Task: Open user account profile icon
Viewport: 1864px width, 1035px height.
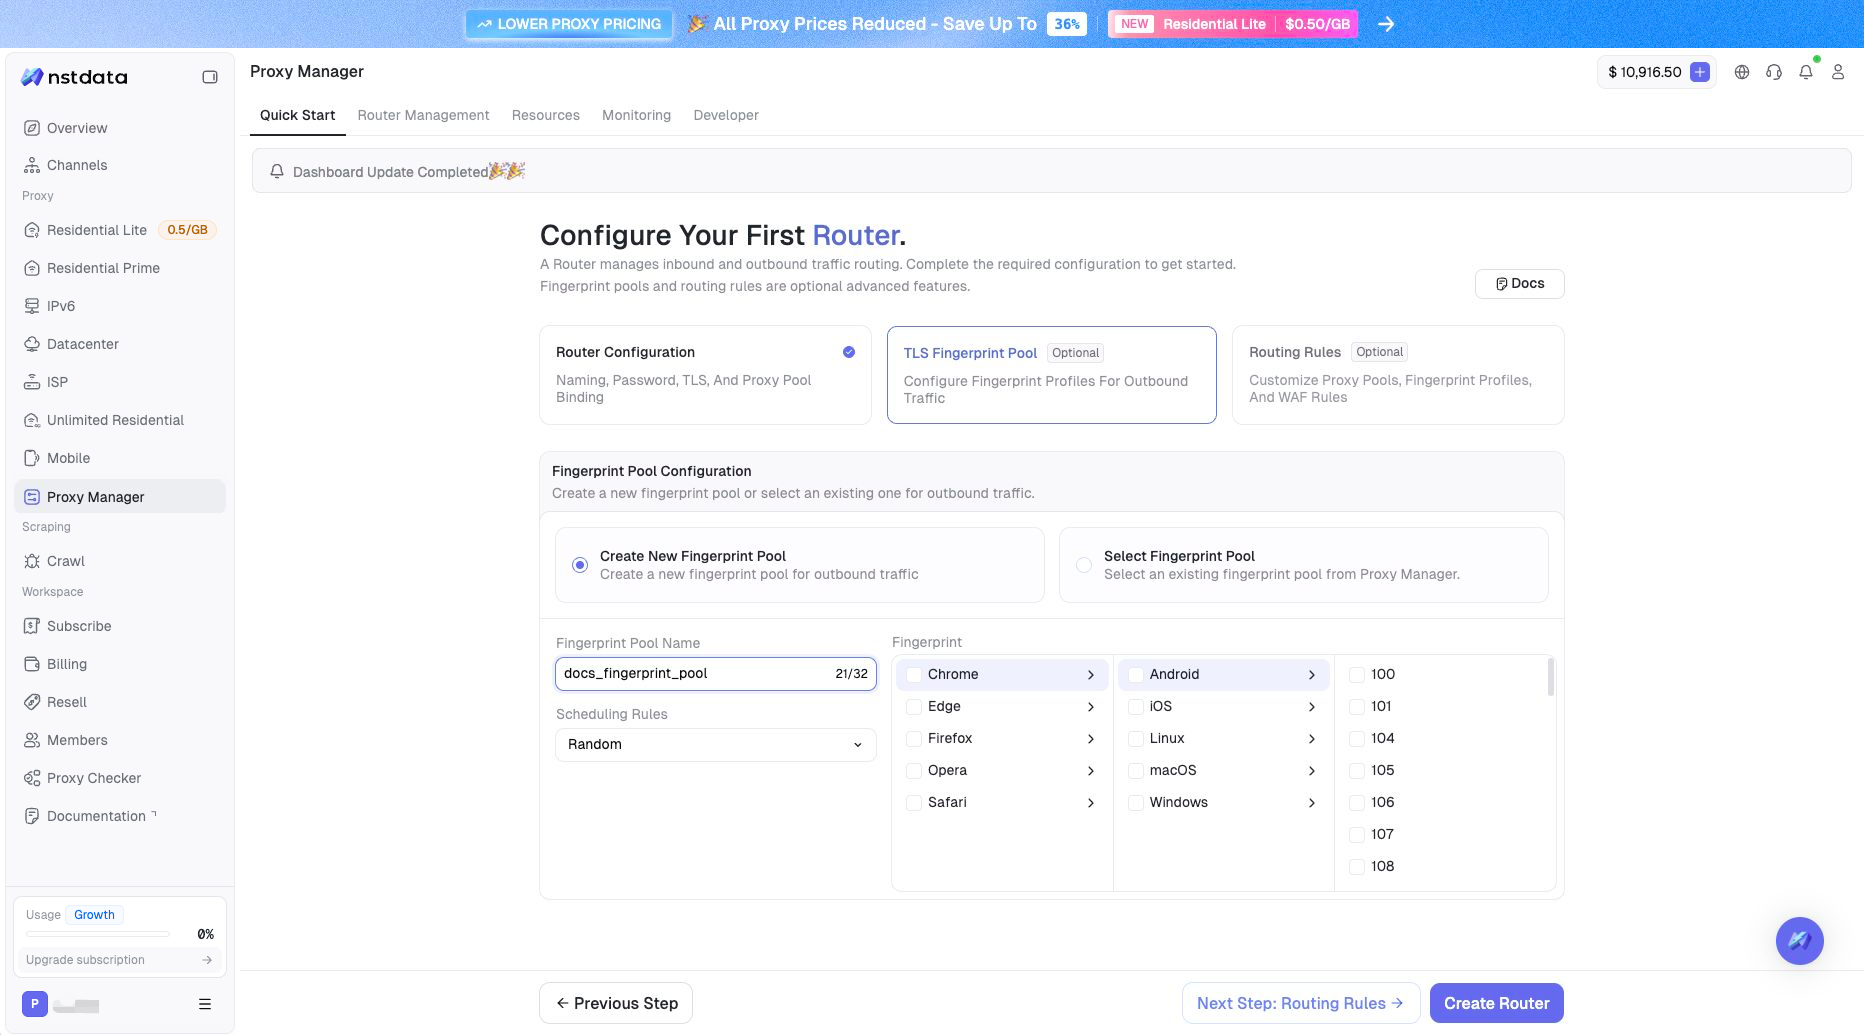Action: pos(1838,72)
